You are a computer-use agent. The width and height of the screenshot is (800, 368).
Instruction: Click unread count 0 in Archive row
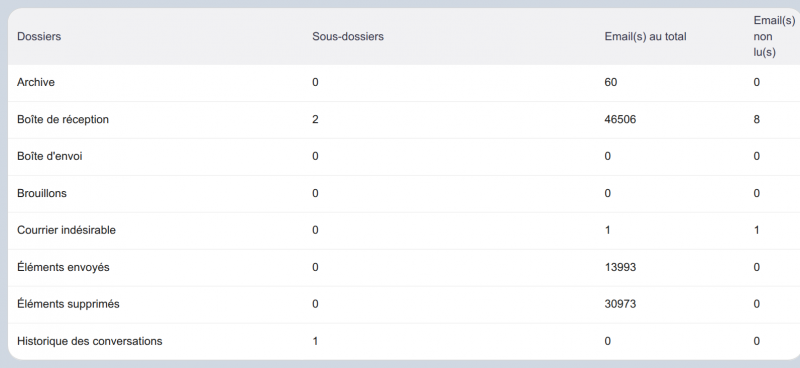click(757, 82)
